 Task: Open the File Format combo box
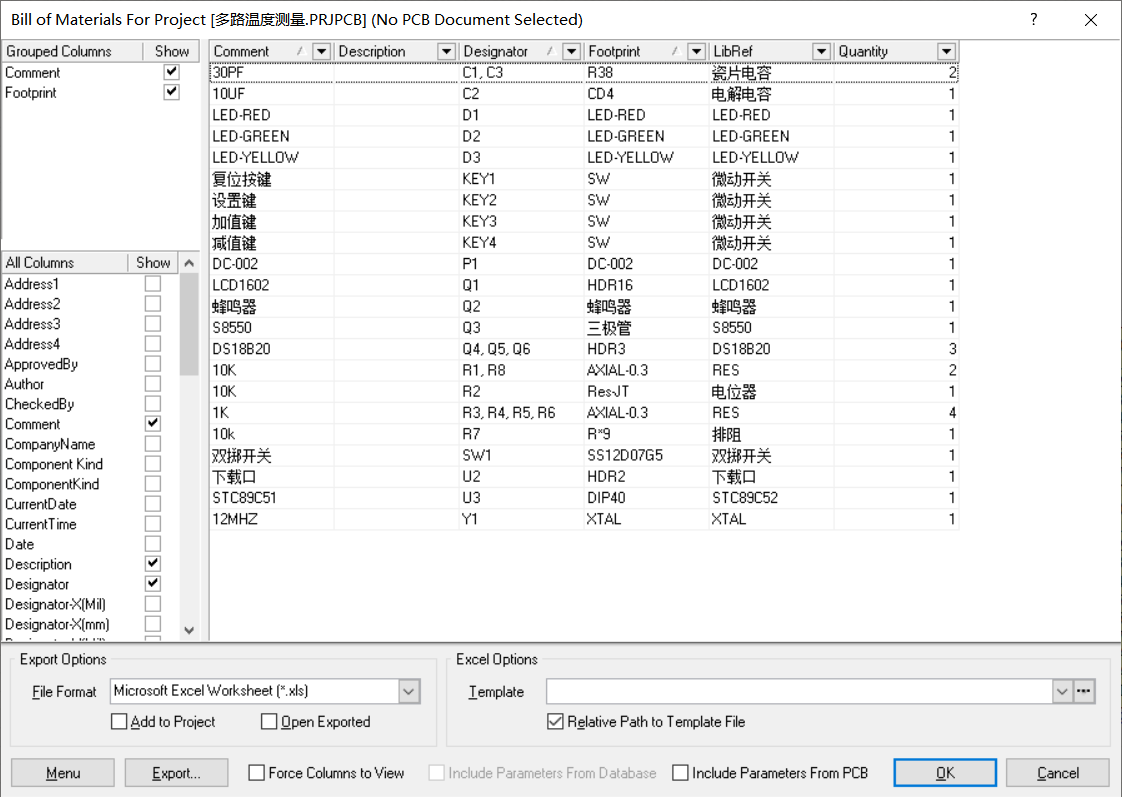tap(265, 691)
